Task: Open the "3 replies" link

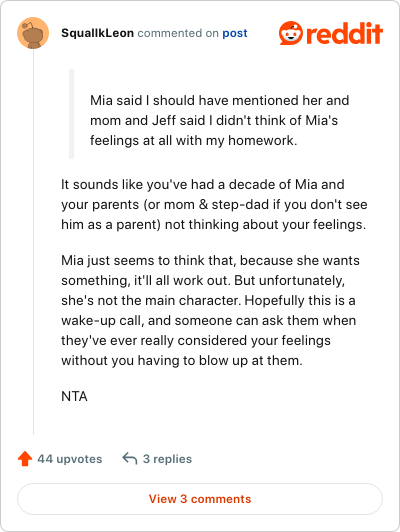Action: pos(167,459)
